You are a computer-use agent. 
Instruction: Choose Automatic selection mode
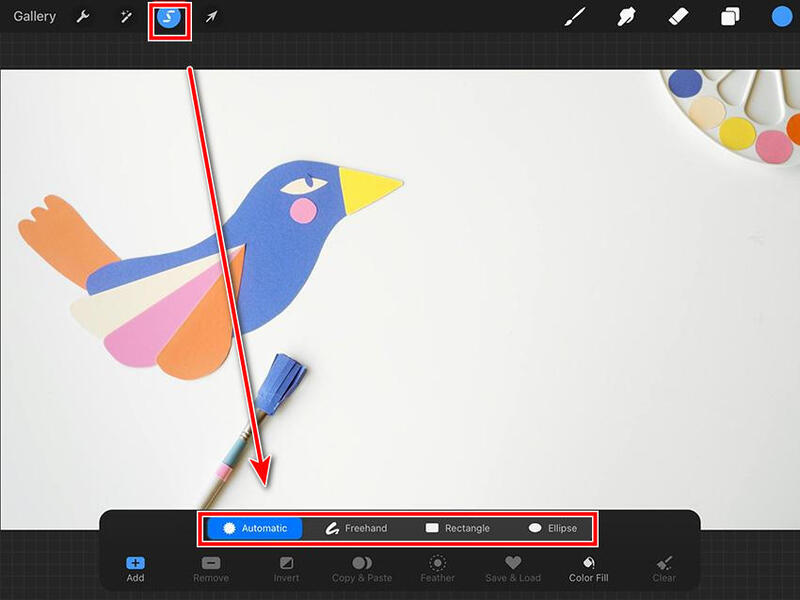(255, 529)
